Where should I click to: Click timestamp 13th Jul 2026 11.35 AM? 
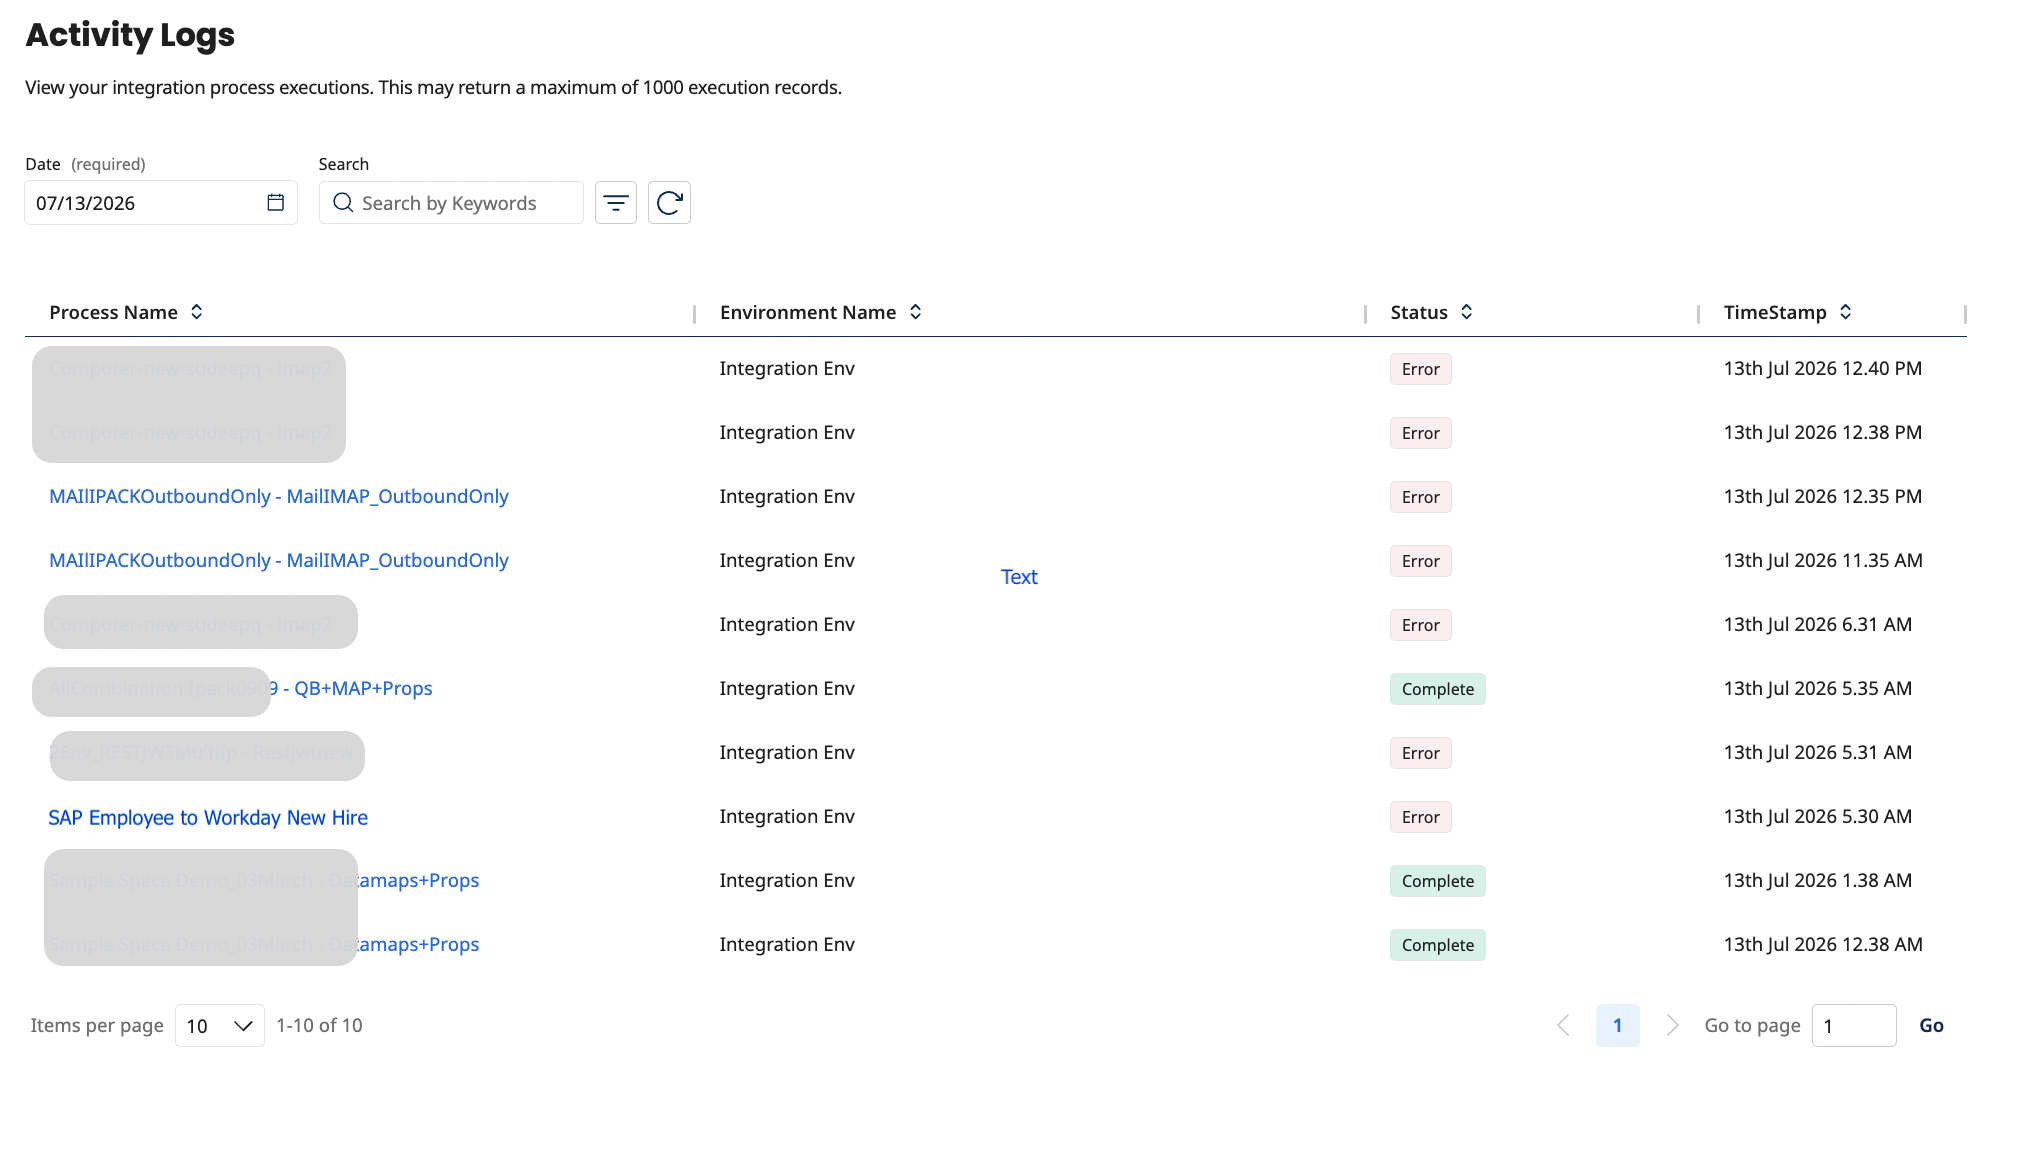[1823, 560]
